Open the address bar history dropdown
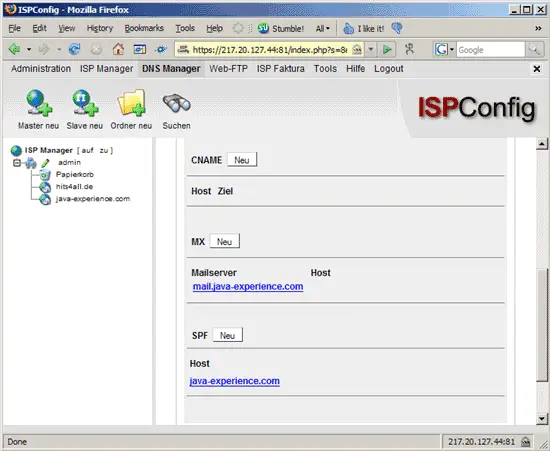The height and width of the screenshot is (451, 550). coord(371,49)
